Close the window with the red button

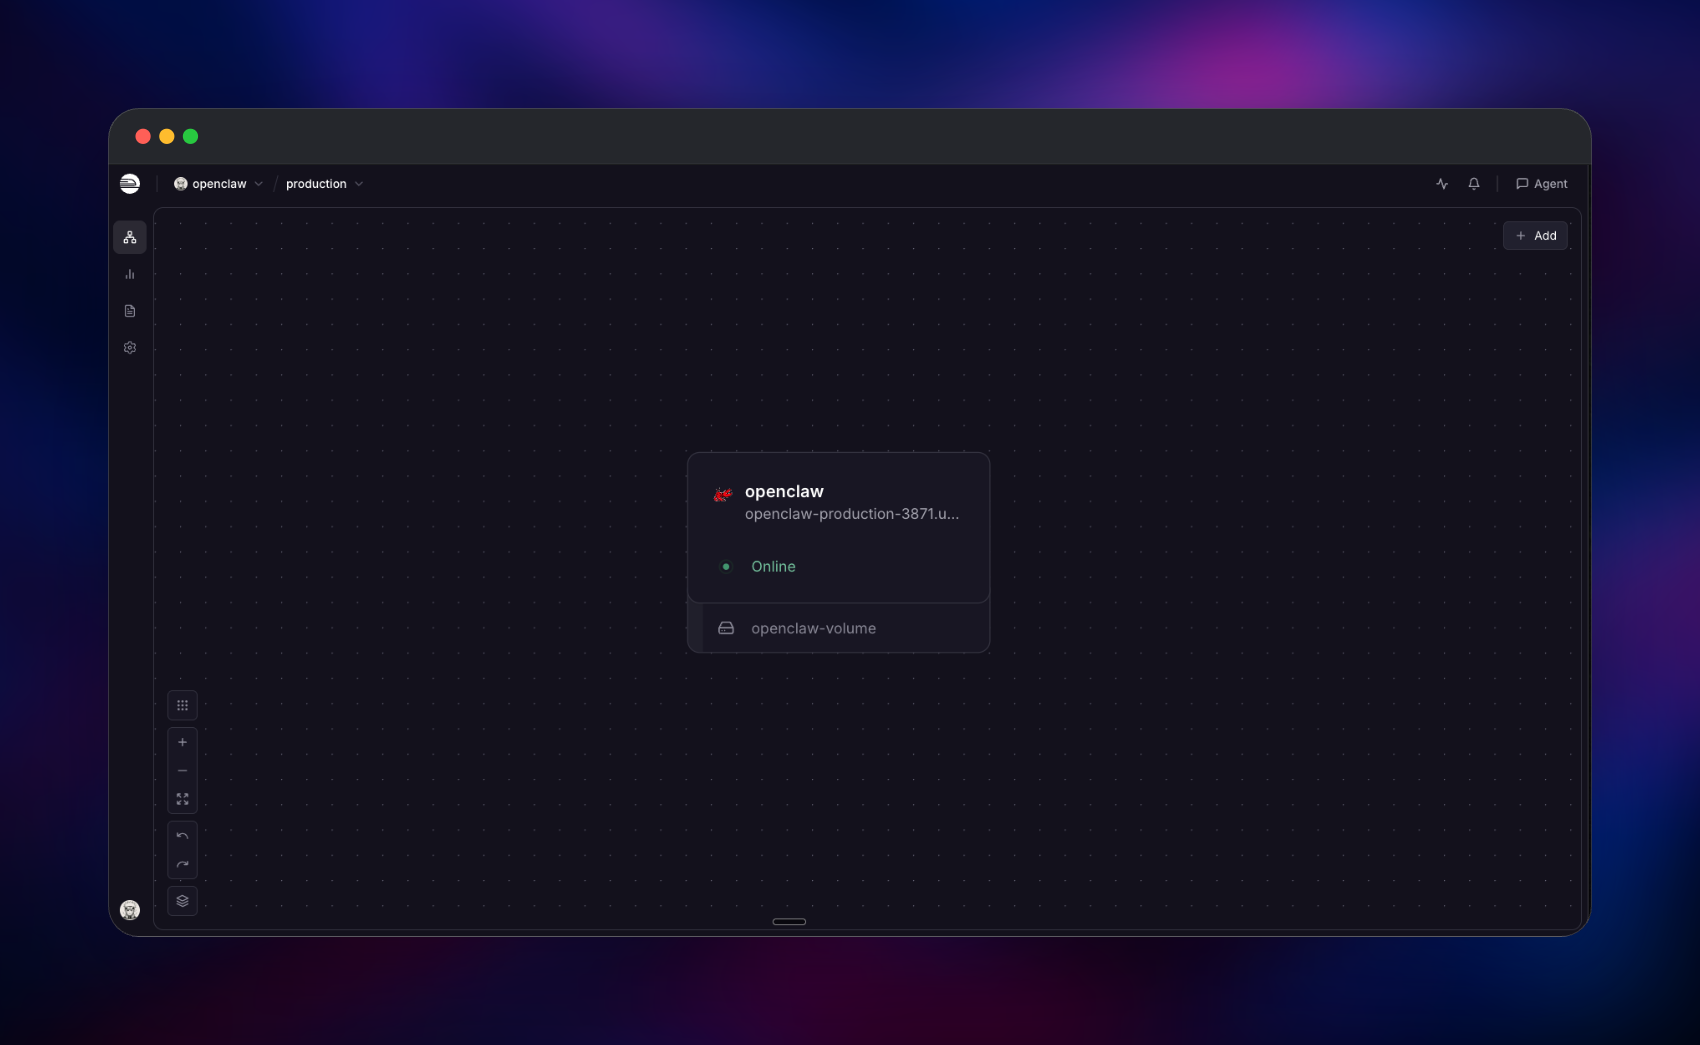pos(143,136)
